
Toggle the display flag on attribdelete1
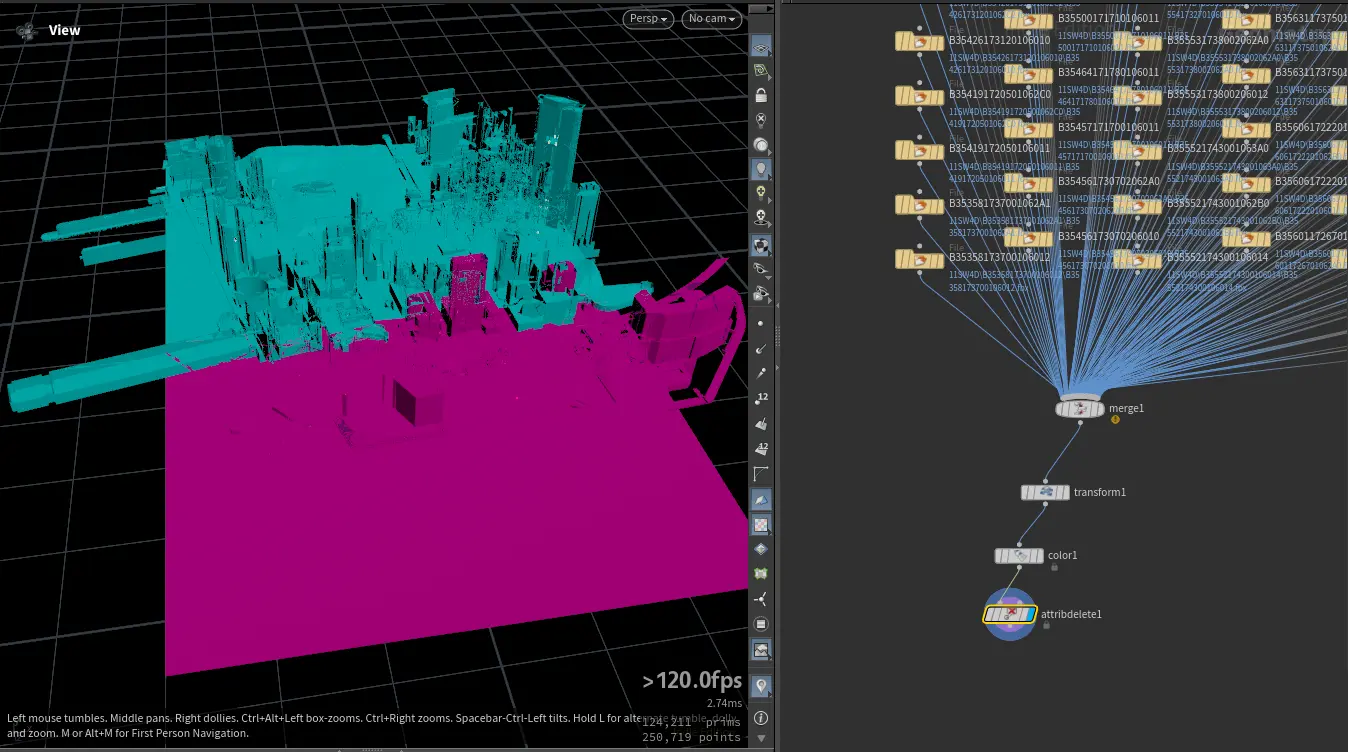(x=1029, y=614)
